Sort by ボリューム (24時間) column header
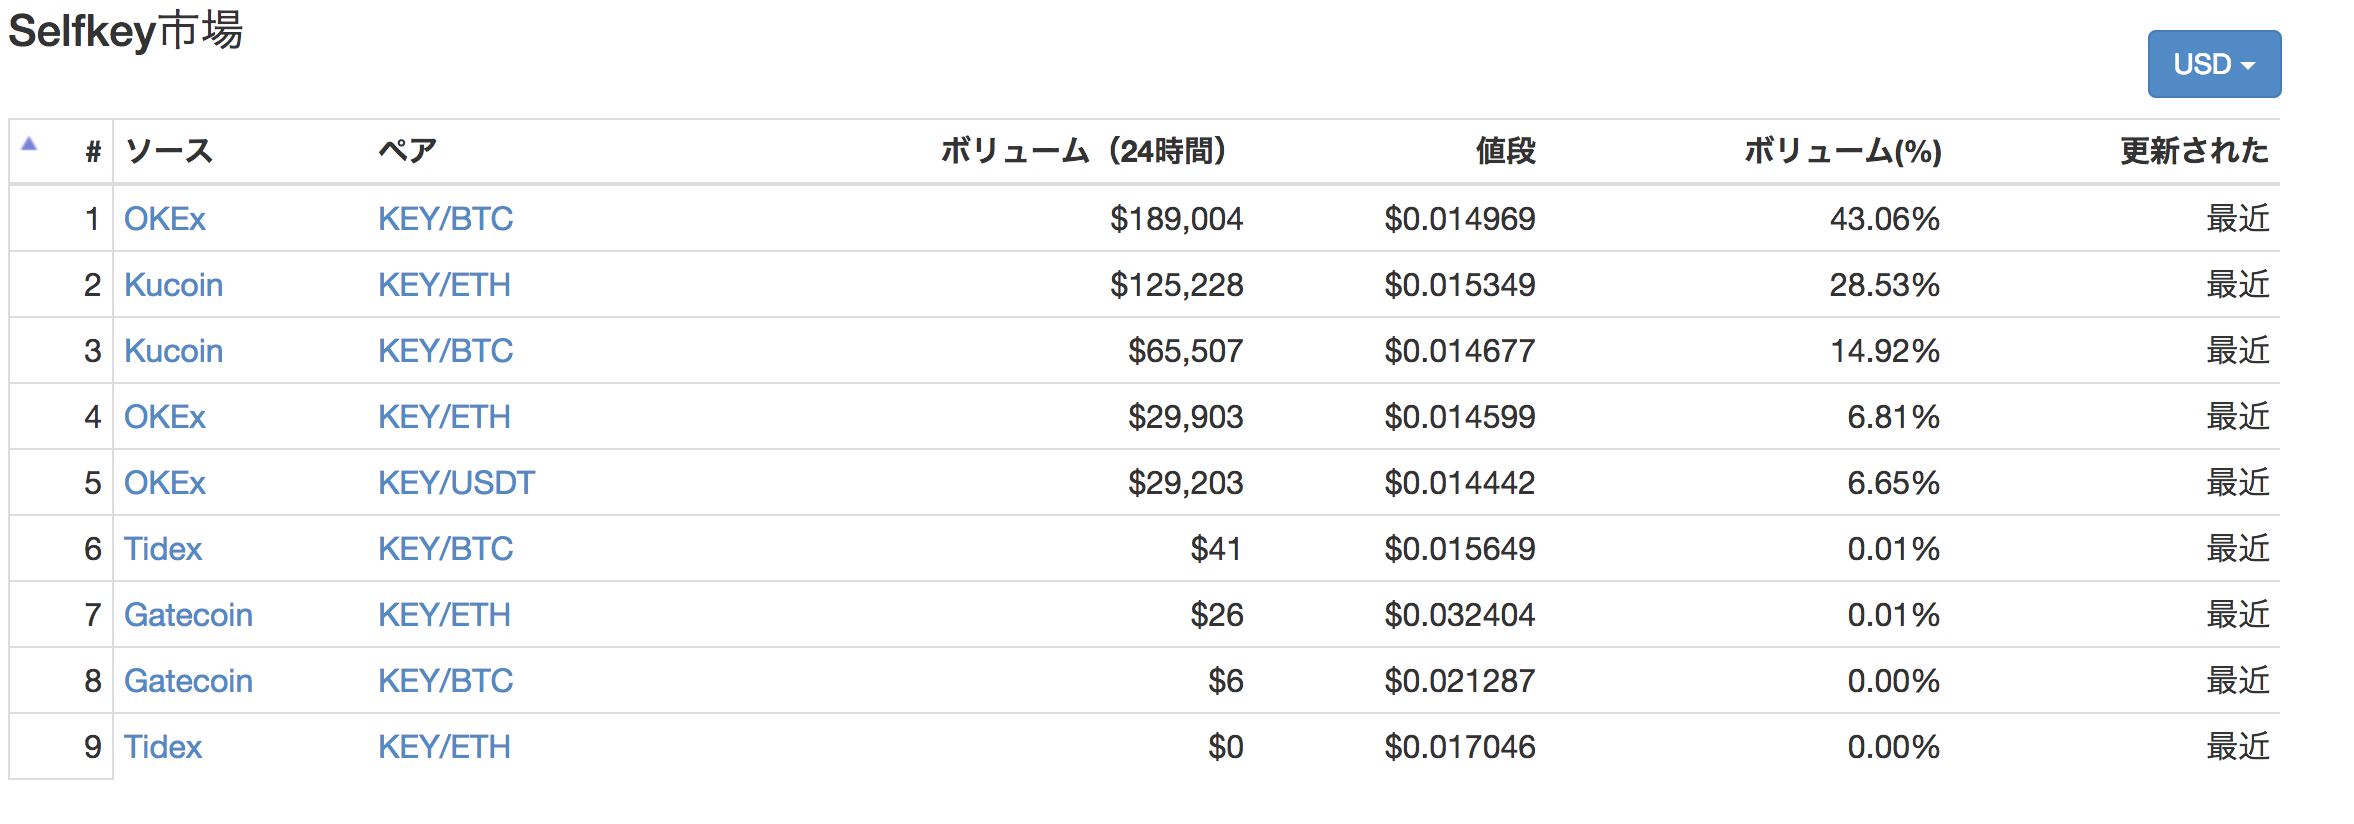Viewport: 2354px width, 824px height. pos(1083,151)
